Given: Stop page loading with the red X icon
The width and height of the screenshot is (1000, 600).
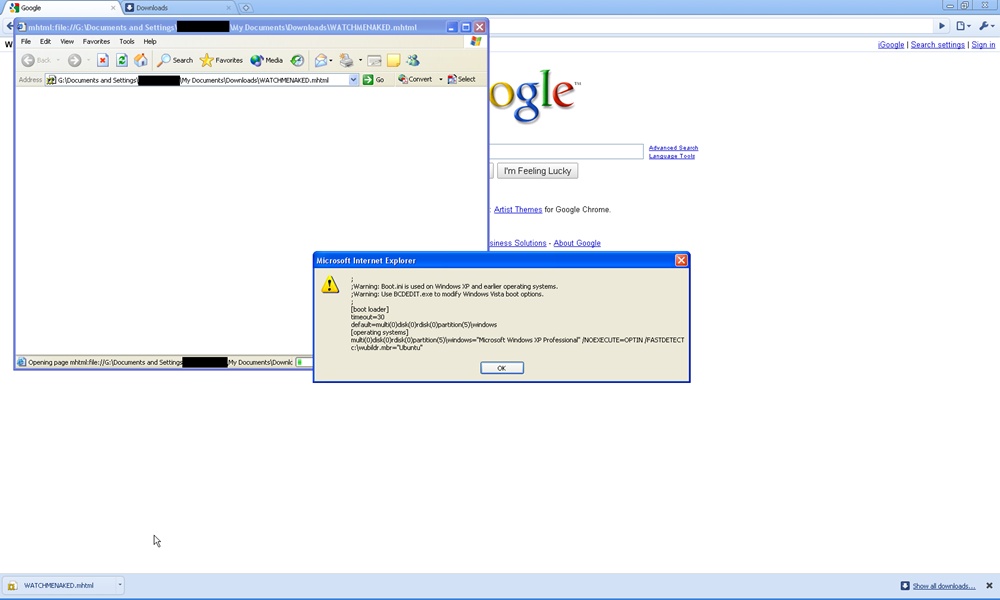Looking at the screenshot, I should [x=103, y=61].
